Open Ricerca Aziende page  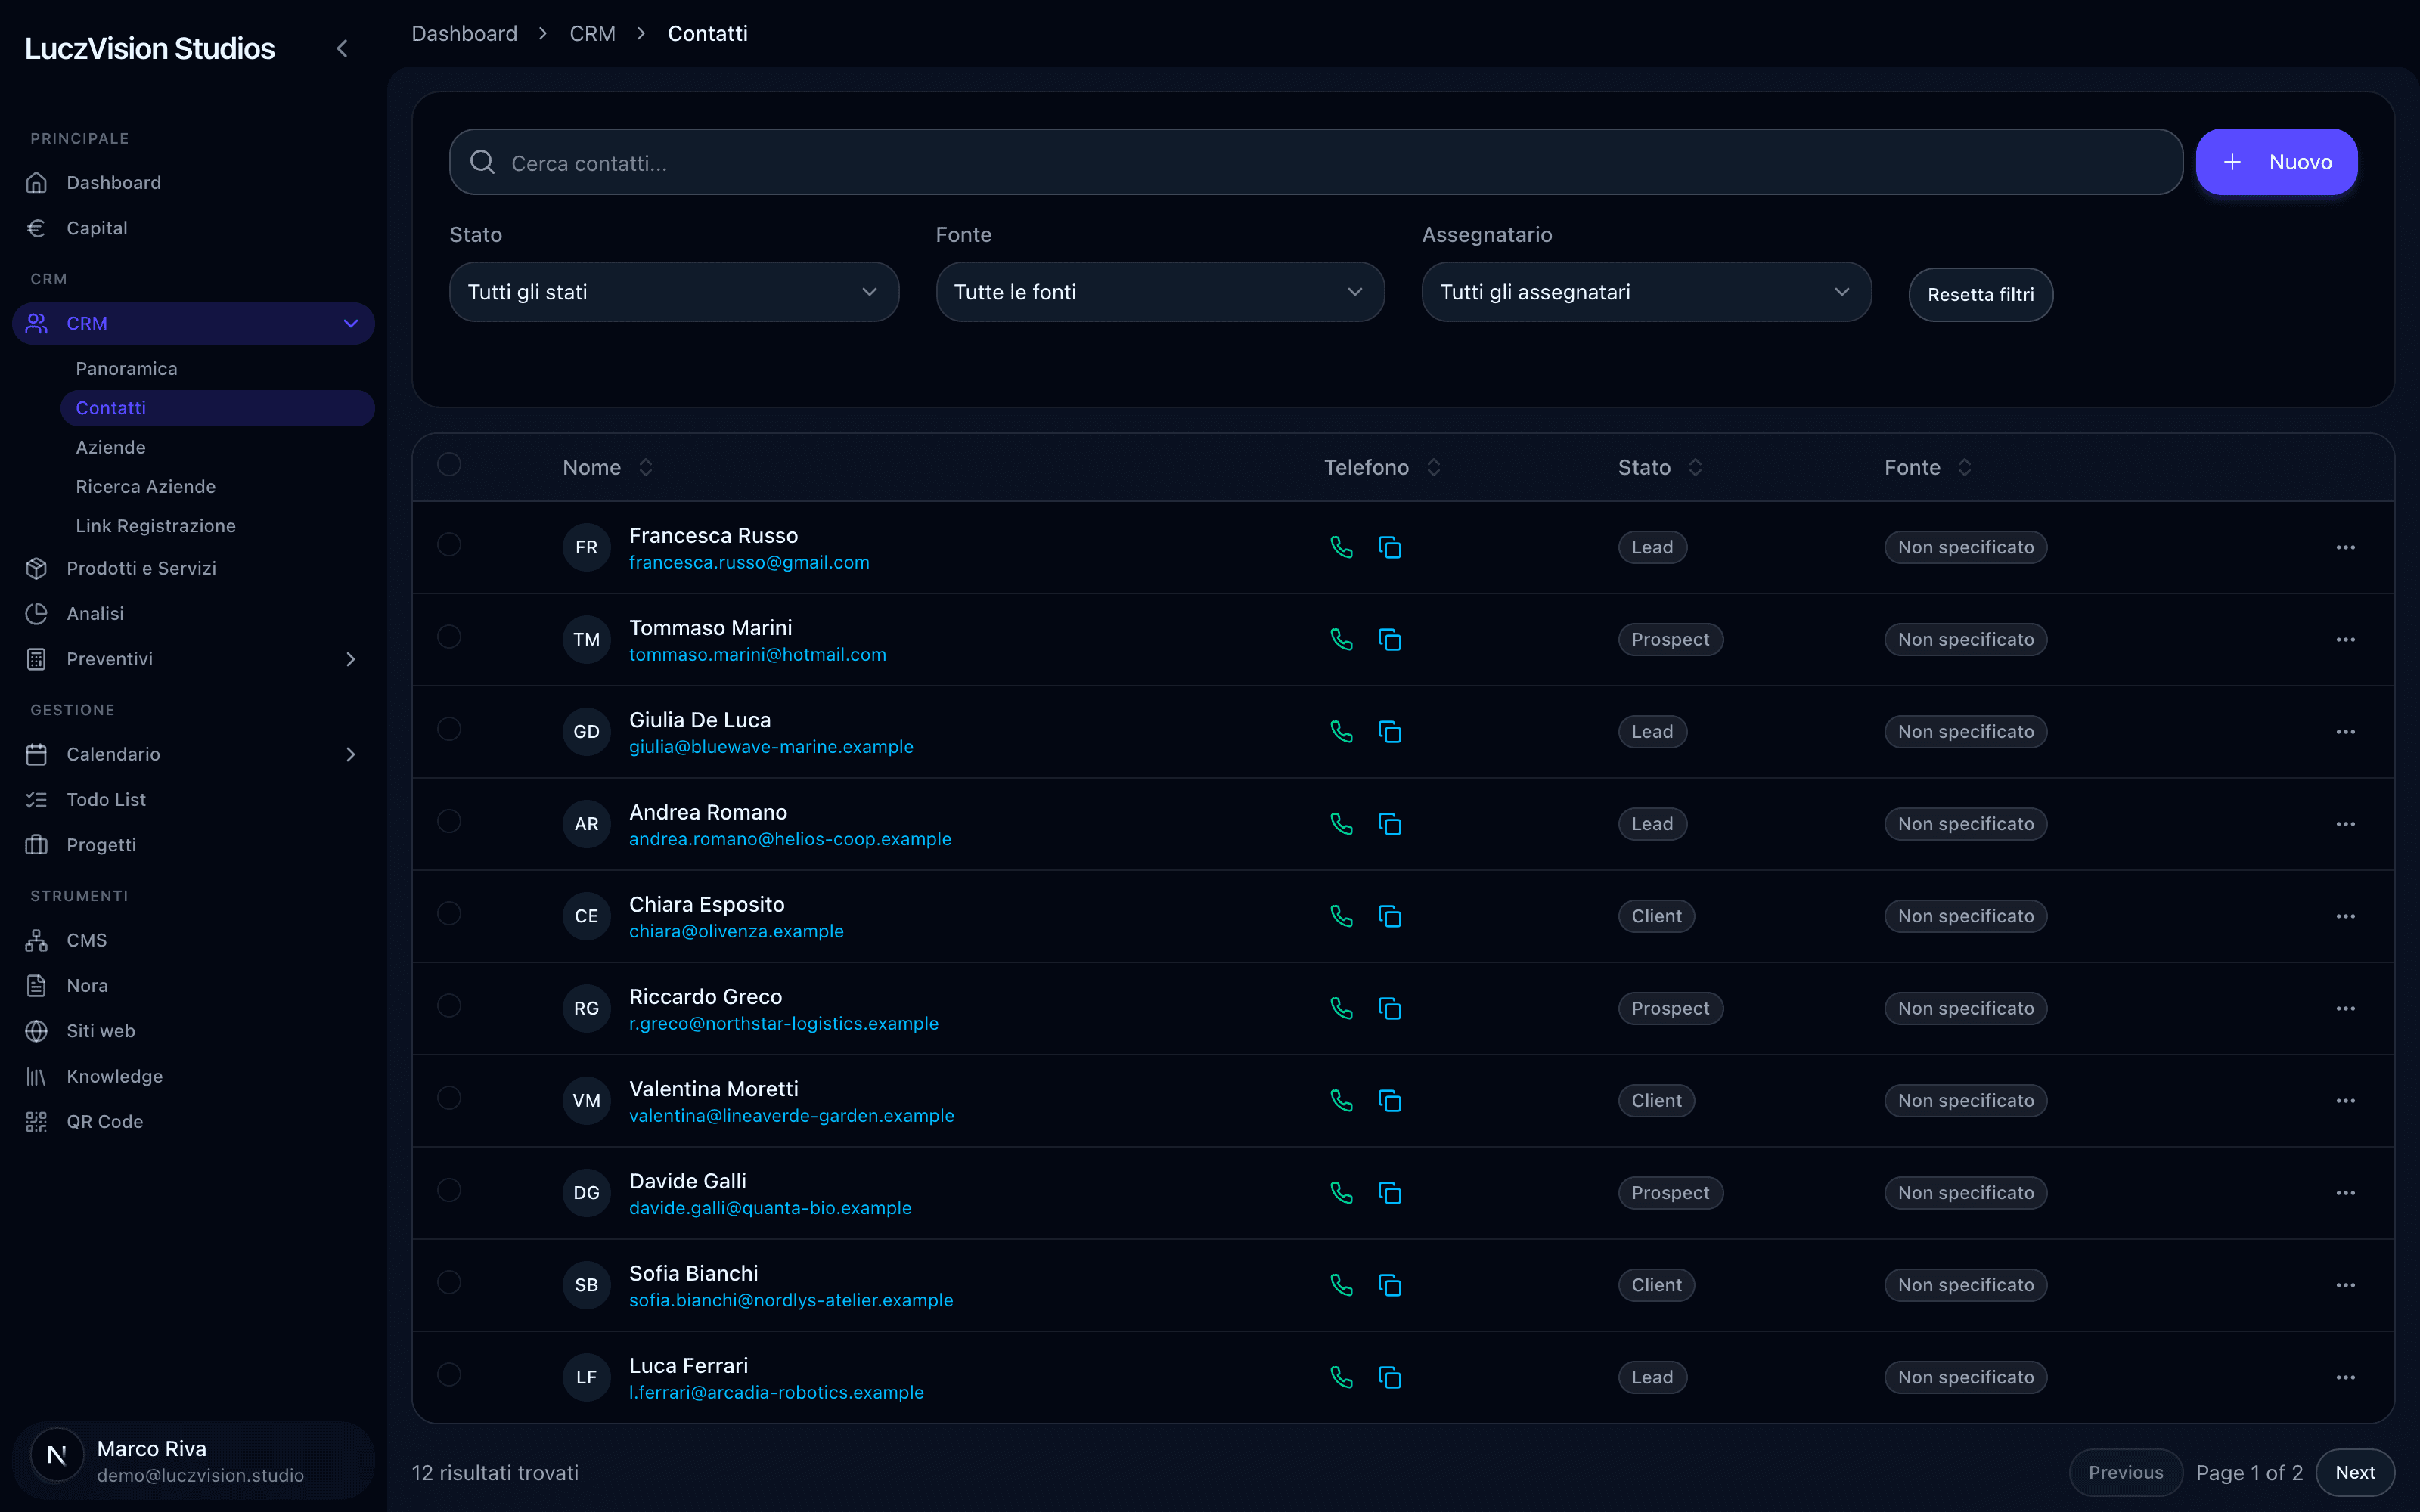click(x=146, y=486)
